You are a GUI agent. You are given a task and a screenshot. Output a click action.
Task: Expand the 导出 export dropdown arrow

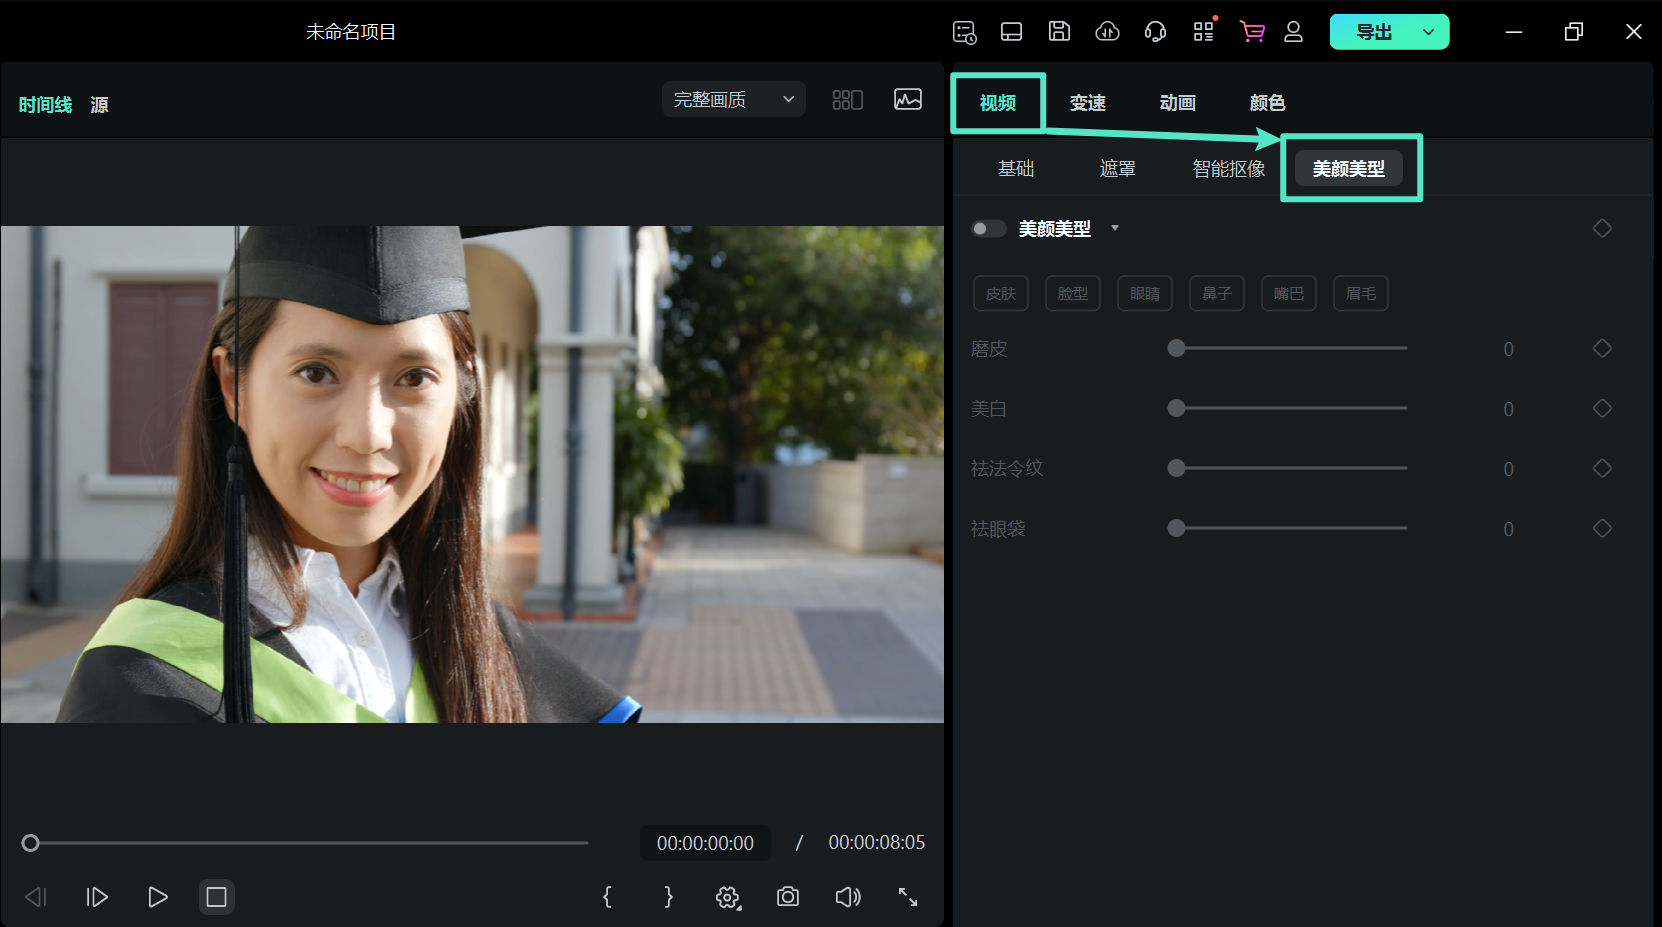[1429, 32]
